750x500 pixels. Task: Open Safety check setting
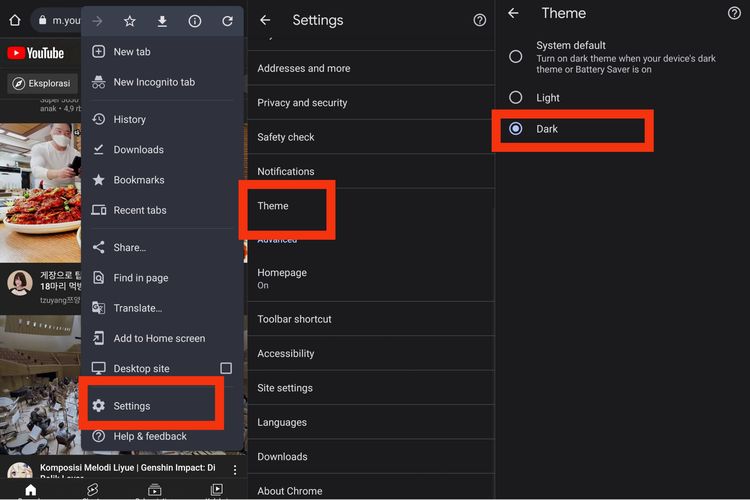point(371,137)
